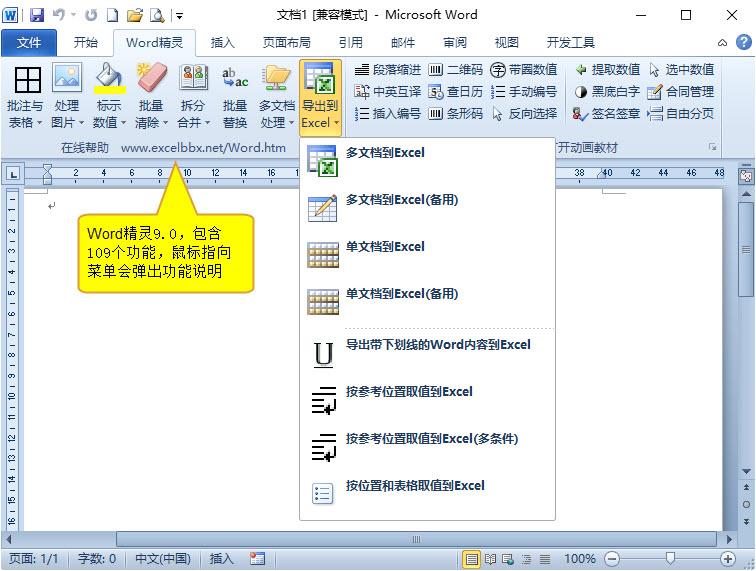The image size is (756, 571).
Task: Open the 引用 tab
Action: click(x=351, y=43)
